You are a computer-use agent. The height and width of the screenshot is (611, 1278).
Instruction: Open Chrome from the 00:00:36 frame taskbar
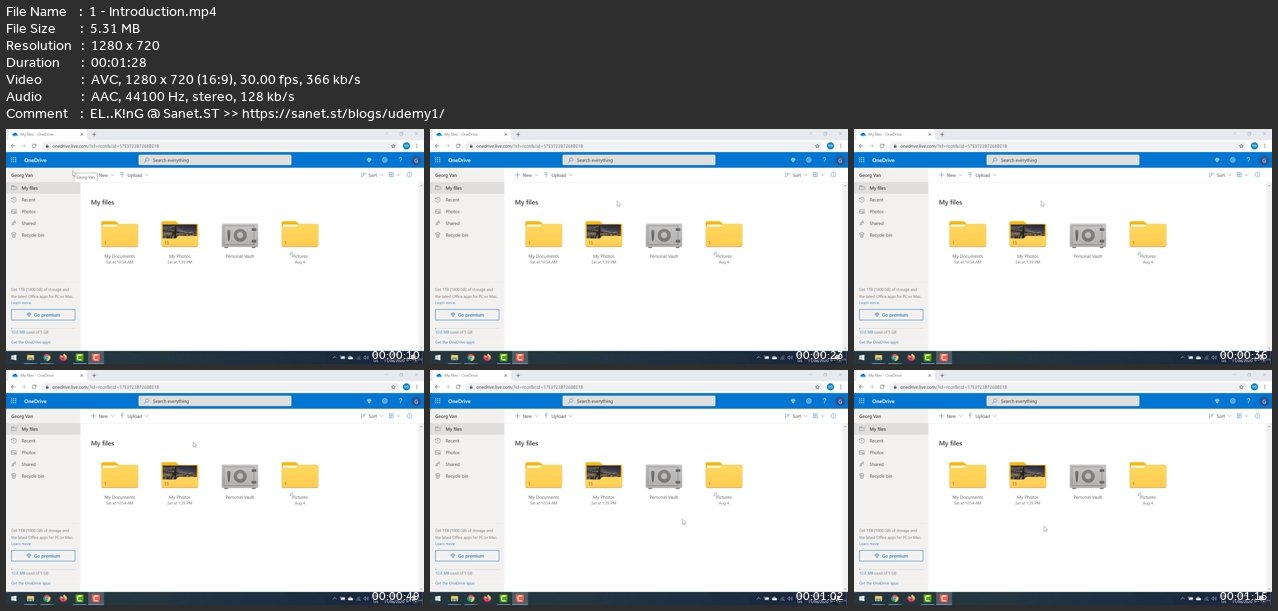point(895,357)
